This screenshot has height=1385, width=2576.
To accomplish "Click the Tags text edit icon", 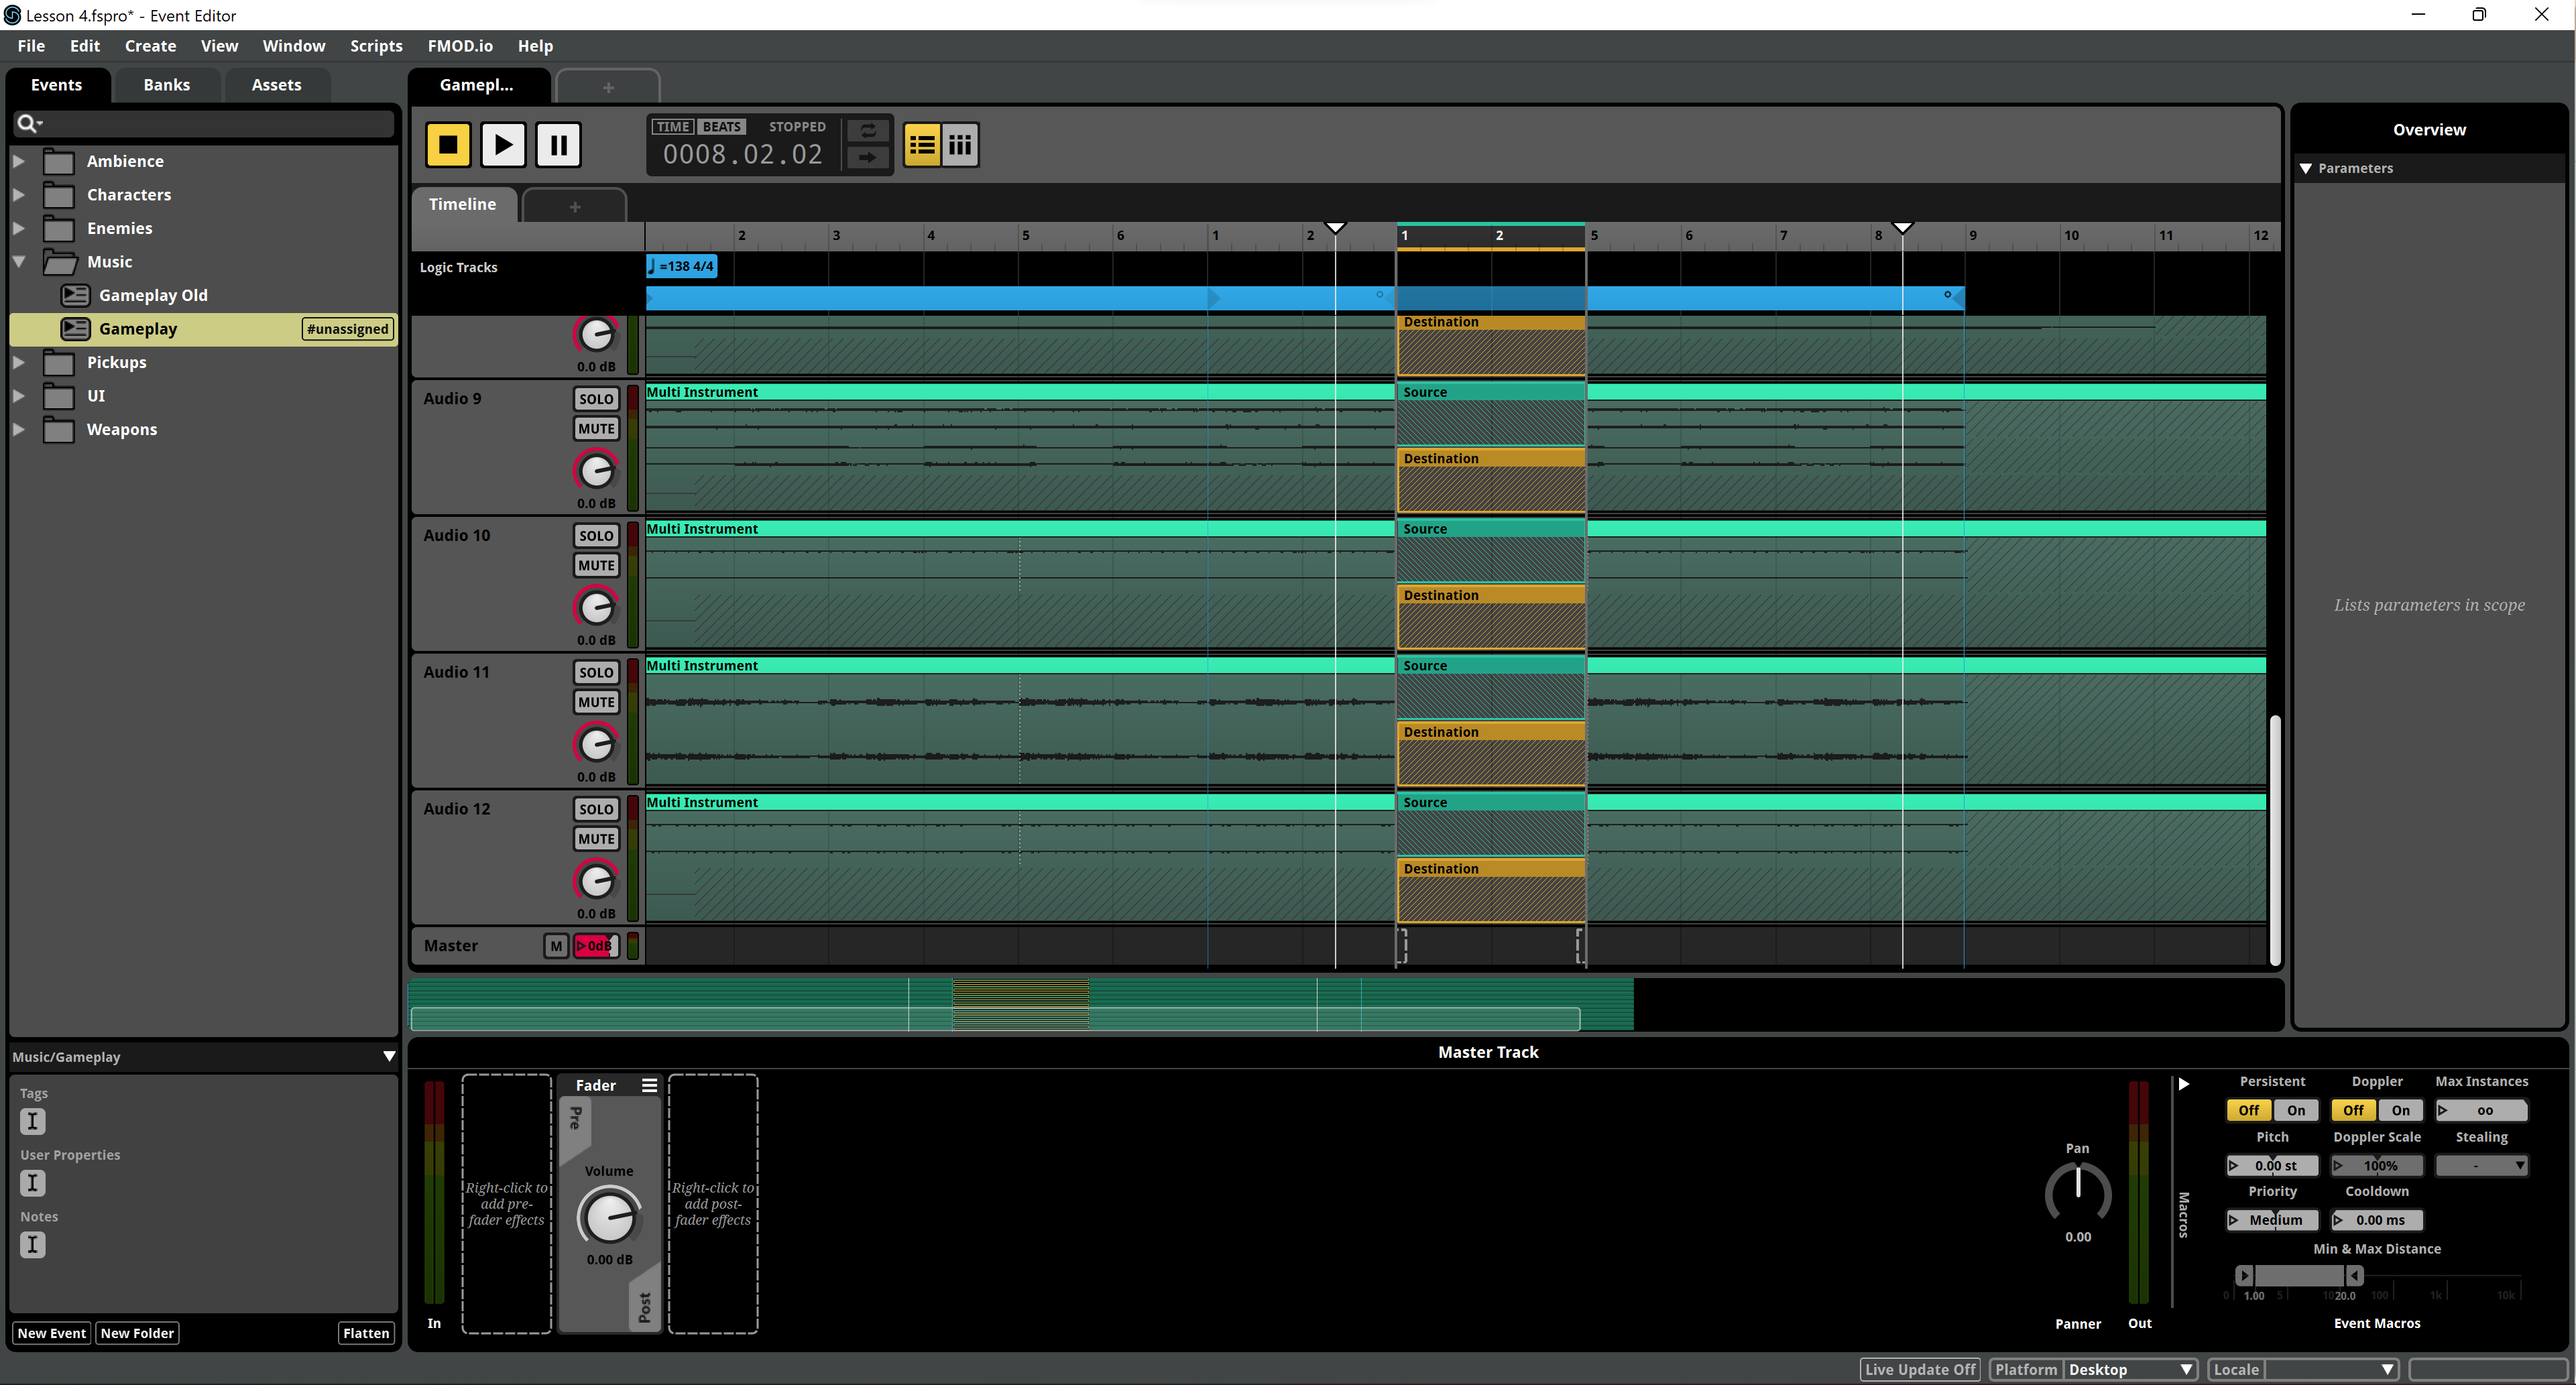I will click(33, 1121).
